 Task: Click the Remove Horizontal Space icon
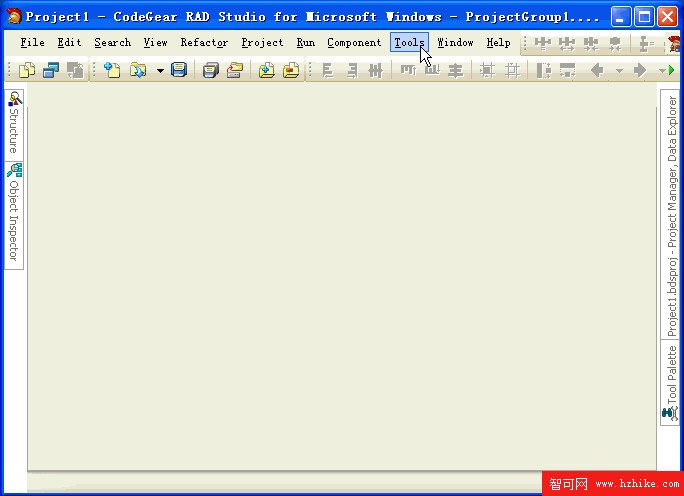click(x=615, y=43)
